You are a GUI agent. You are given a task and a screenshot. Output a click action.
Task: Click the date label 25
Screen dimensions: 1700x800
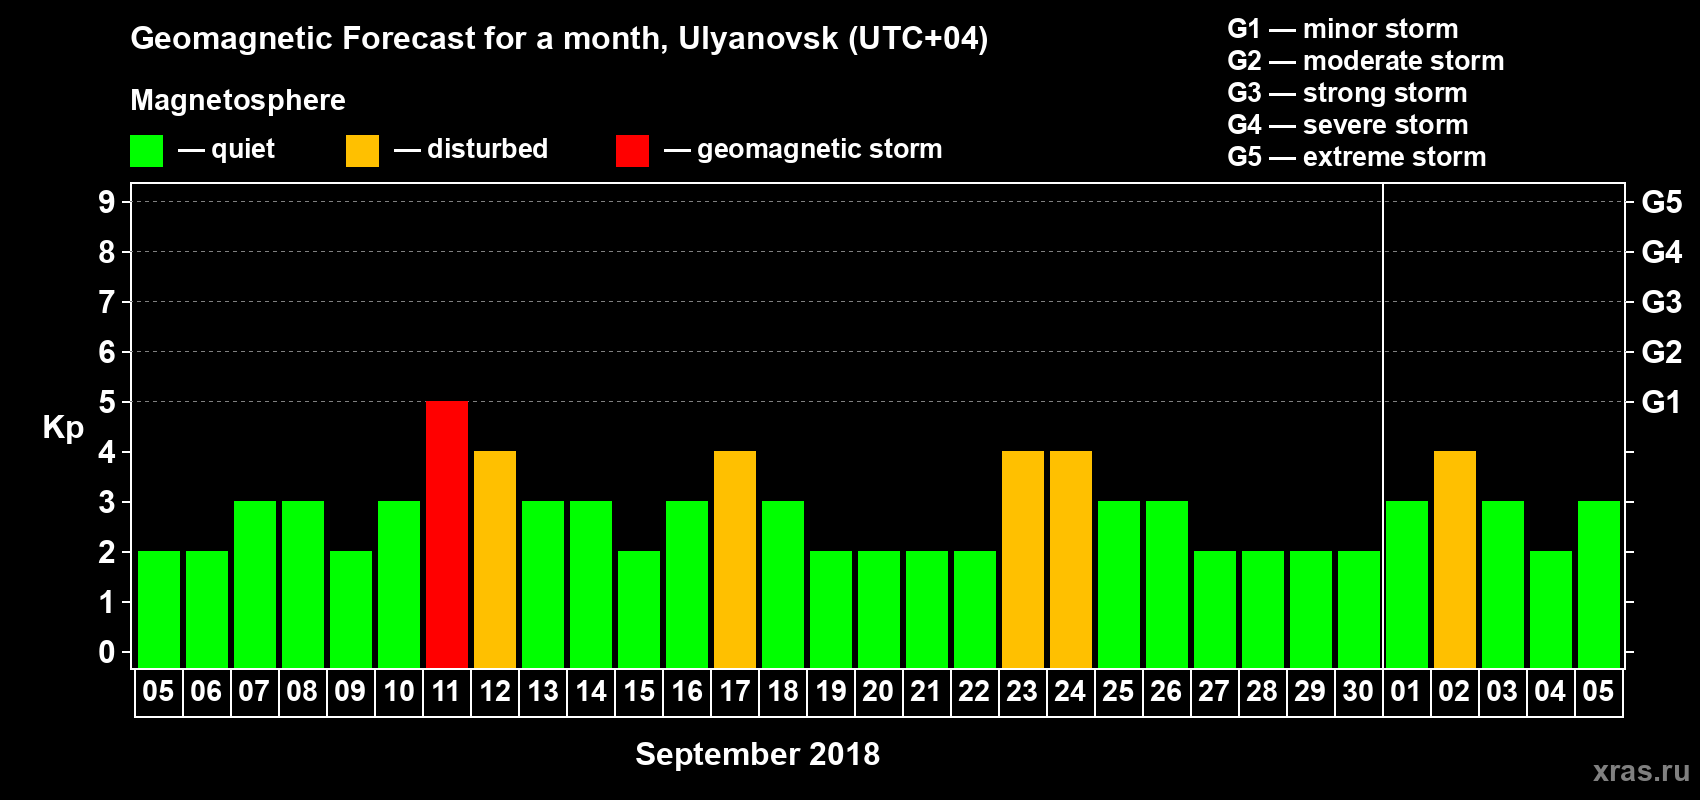click(x=1118, y=691)
